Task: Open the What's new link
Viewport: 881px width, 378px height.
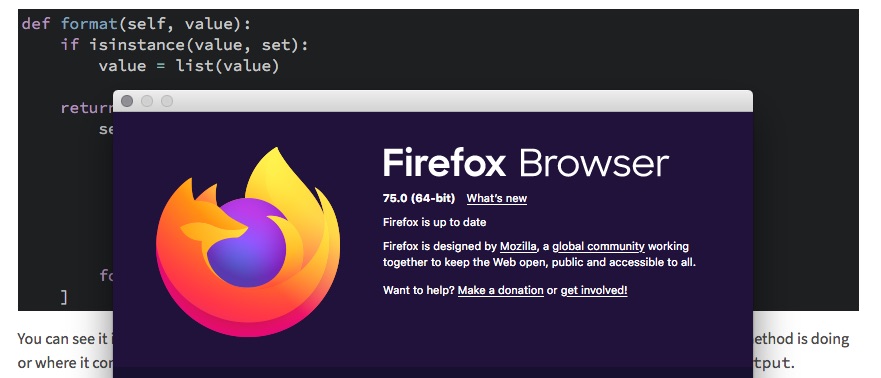Action: click(x=497, y=198)
